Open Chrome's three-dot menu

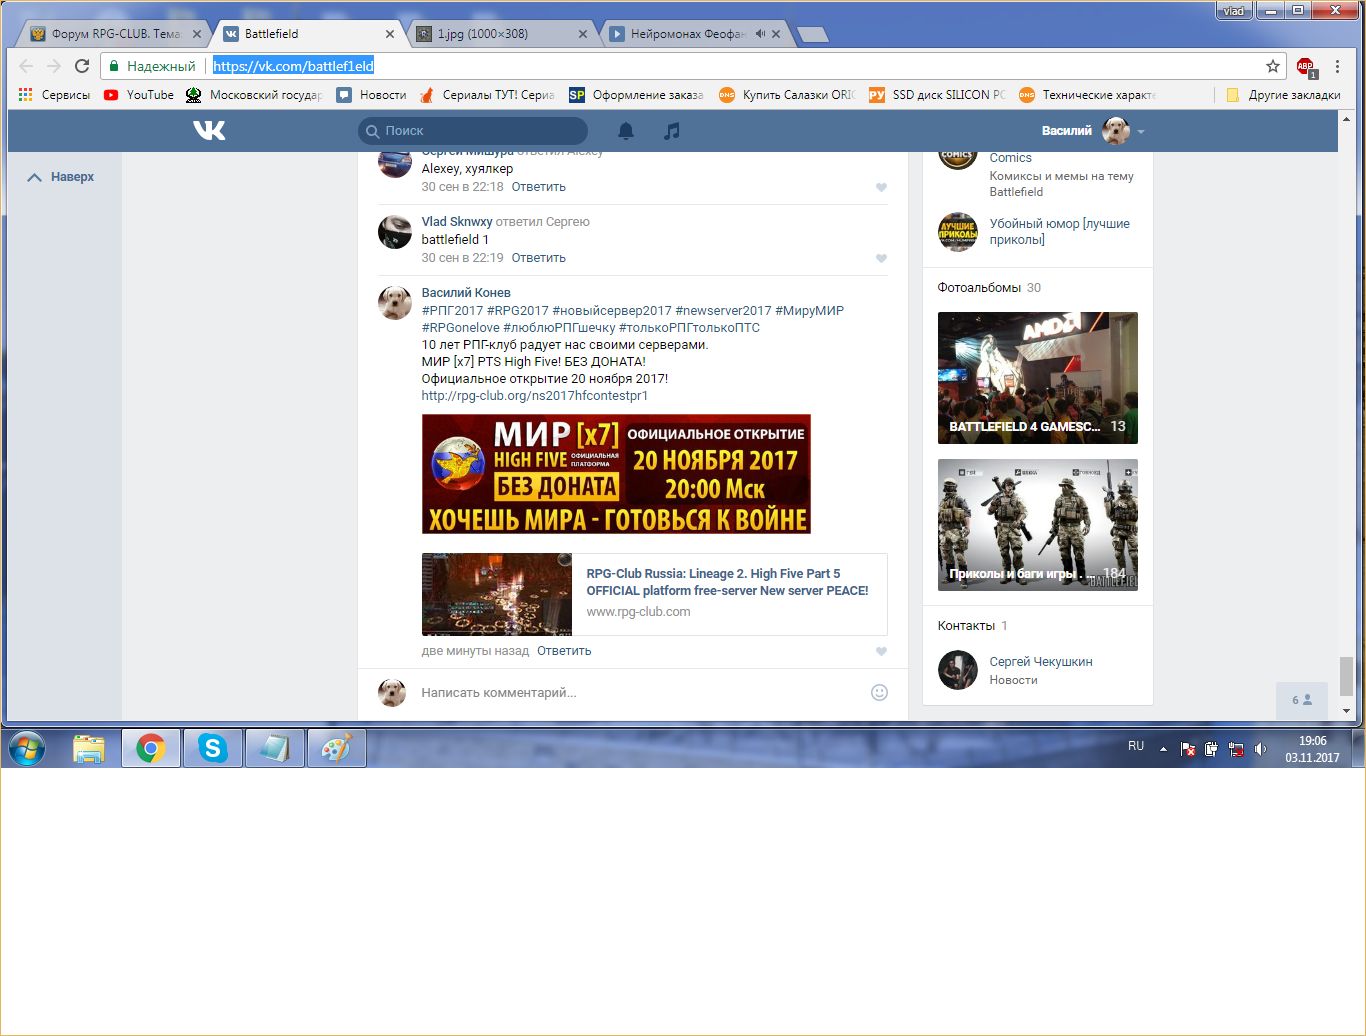pos(1337,66)
